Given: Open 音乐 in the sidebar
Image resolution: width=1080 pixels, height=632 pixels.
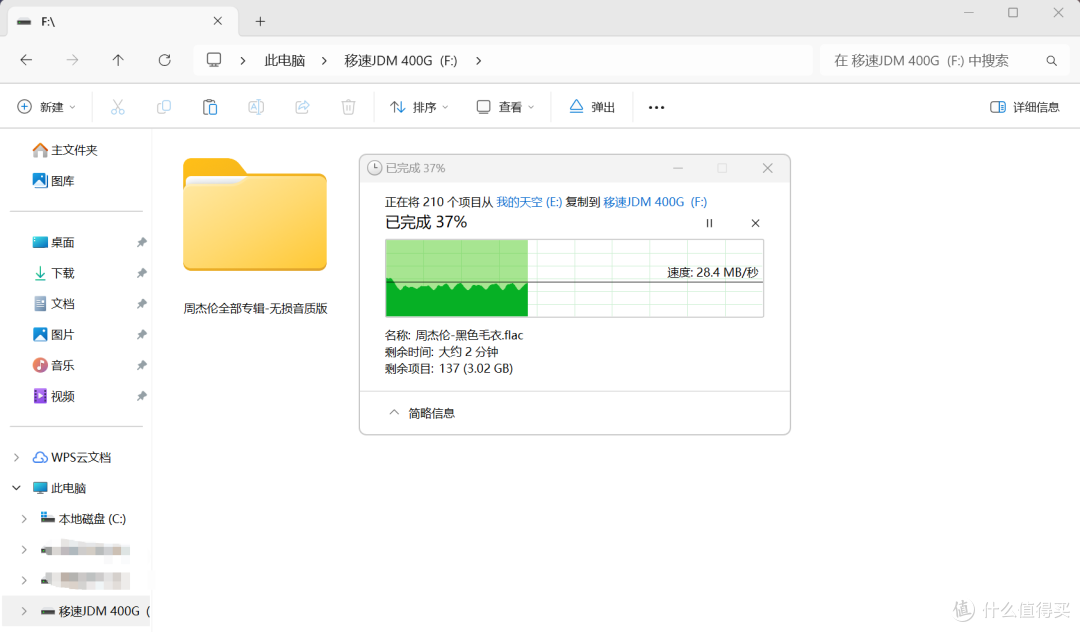Looking at the screenshot, I should click(x=54, y=366).
